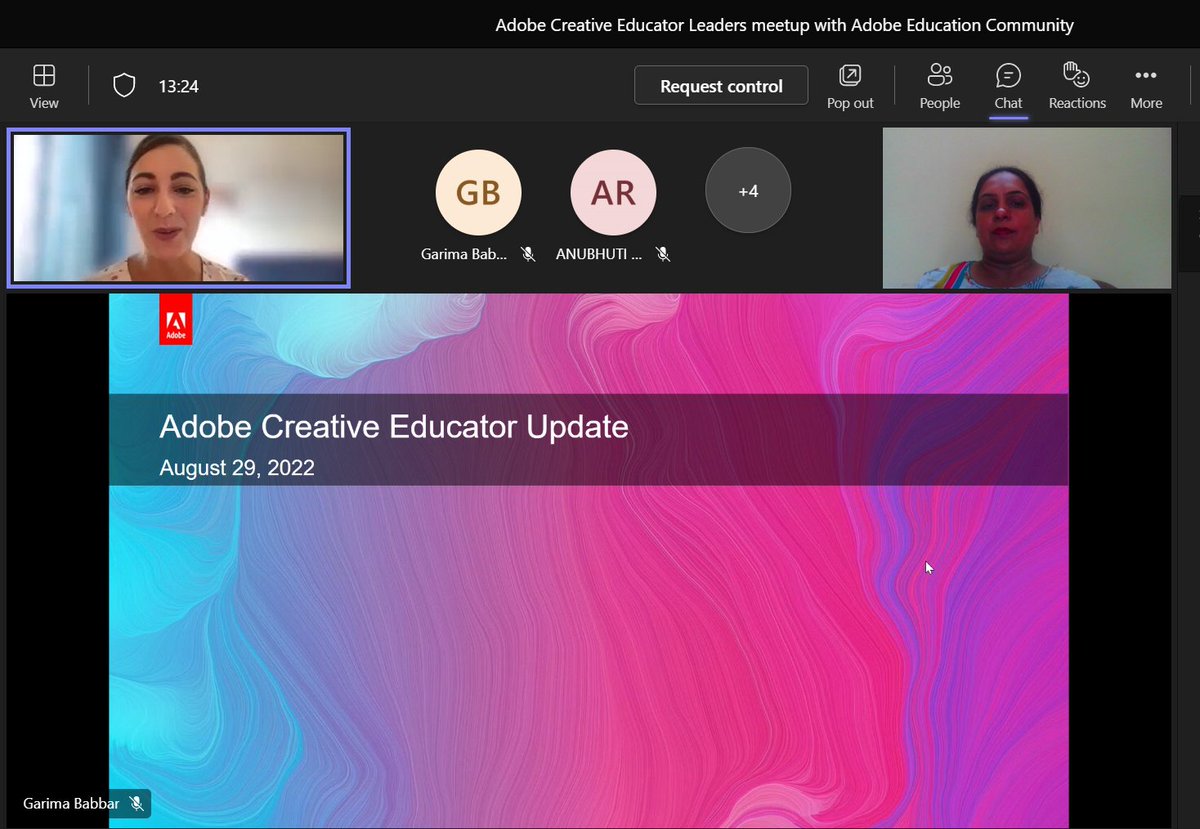The image size is (1200, 829).
Task: Select Garima Babbar's highlighted video thumbnail
Action: coord(179,207)
